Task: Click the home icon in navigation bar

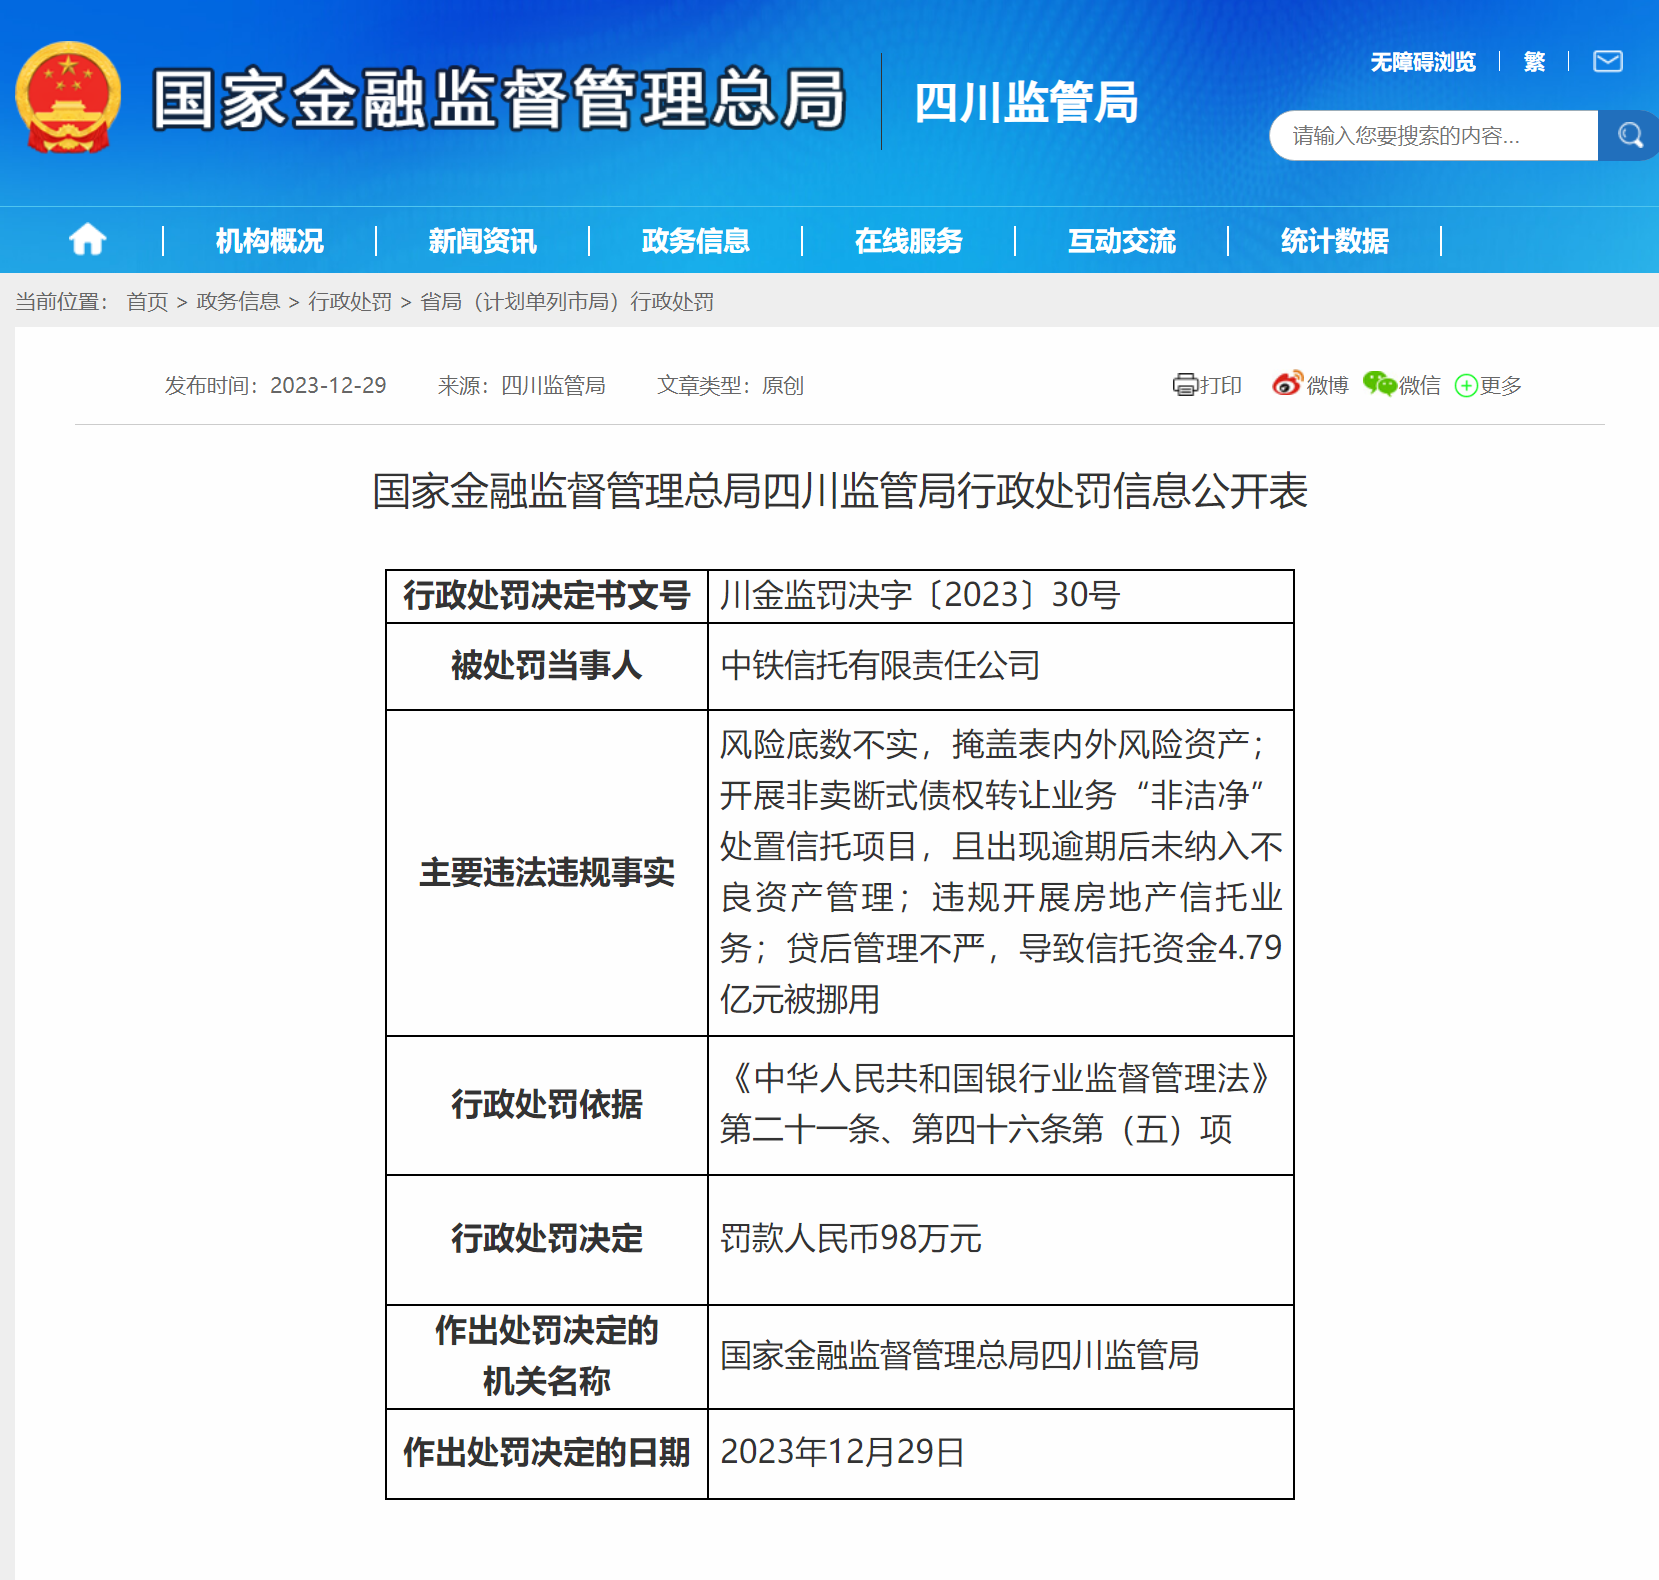Action: click(x=87, y=240)
